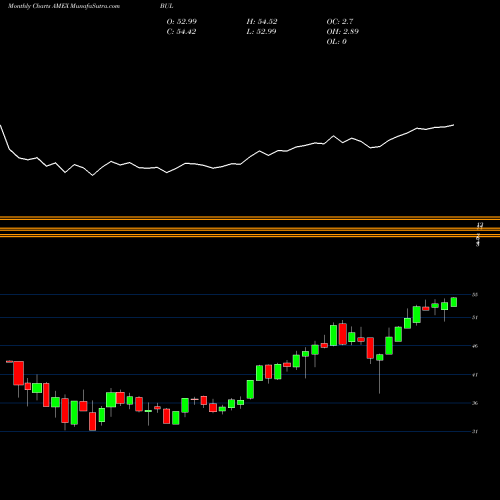Viewport: 500px width, 500px height.
Task: Select the high price value 'H: 54.52'
Action: pyautogui.click(x=262, y=22)
